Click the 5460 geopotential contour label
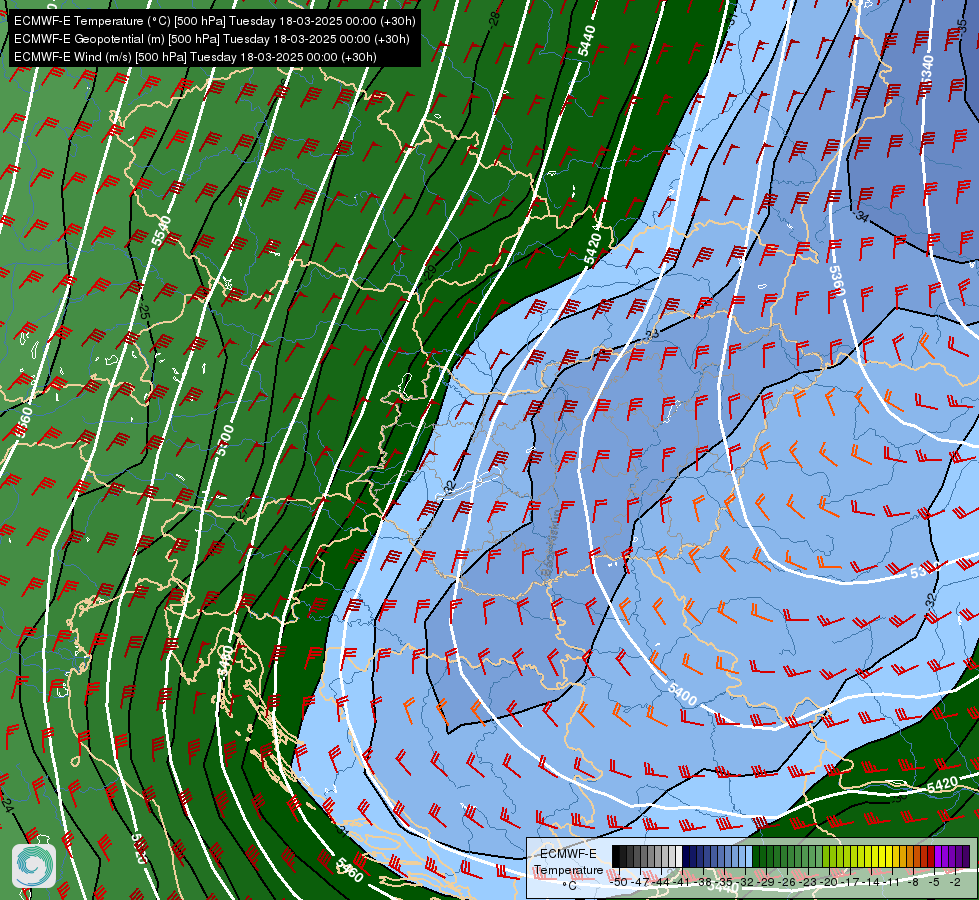This screenshot has width=979, height=900. pyautogui.click(x=350, y=870)
